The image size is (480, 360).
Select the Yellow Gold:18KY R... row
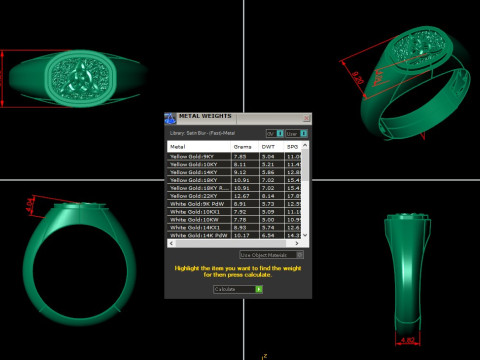coord(234,188)
